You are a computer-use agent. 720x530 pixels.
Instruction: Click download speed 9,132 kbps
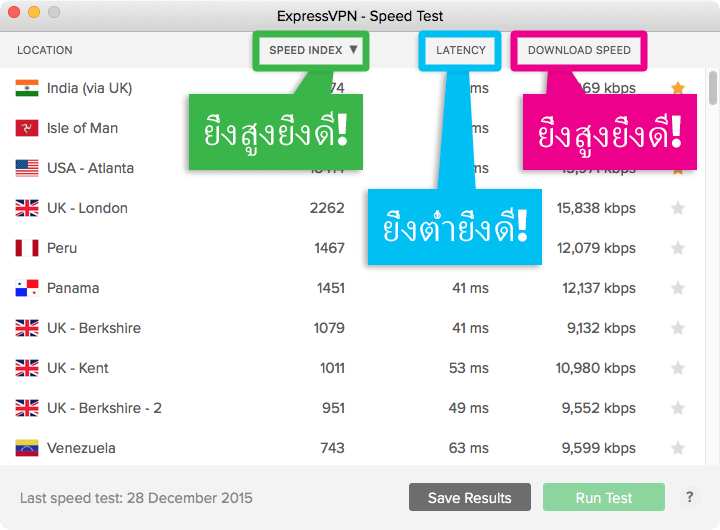(x=601, y=328)
